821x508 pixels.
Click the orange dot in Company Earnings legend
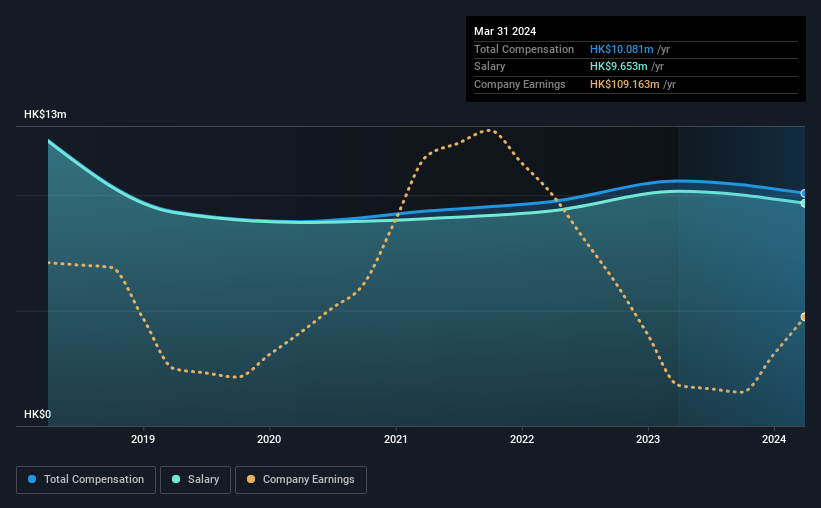click(x=251, y=479)
